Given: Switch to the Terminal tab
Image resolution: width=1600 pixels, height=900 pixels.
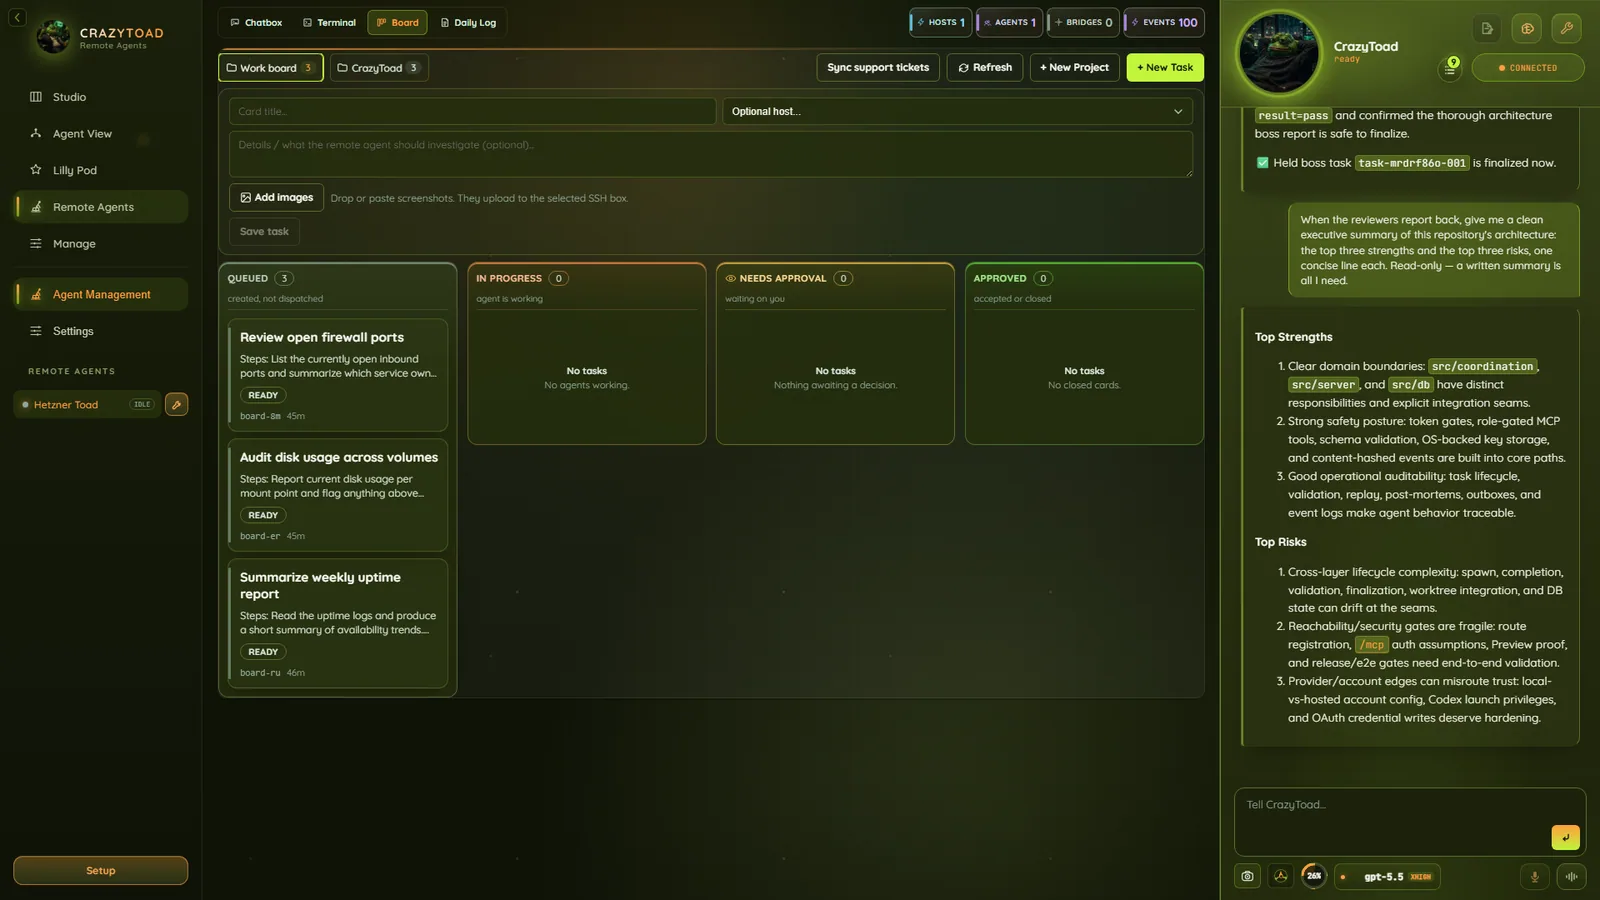Looking at the screenshot, I should (329, 23).
